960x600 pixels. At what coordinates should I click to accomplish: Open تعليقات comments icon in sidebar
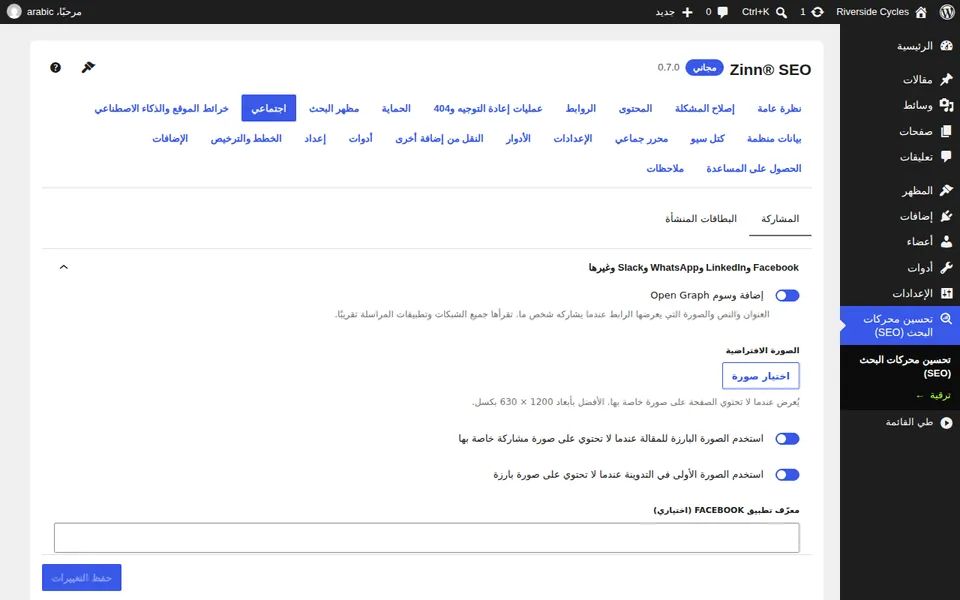(947, 157)
